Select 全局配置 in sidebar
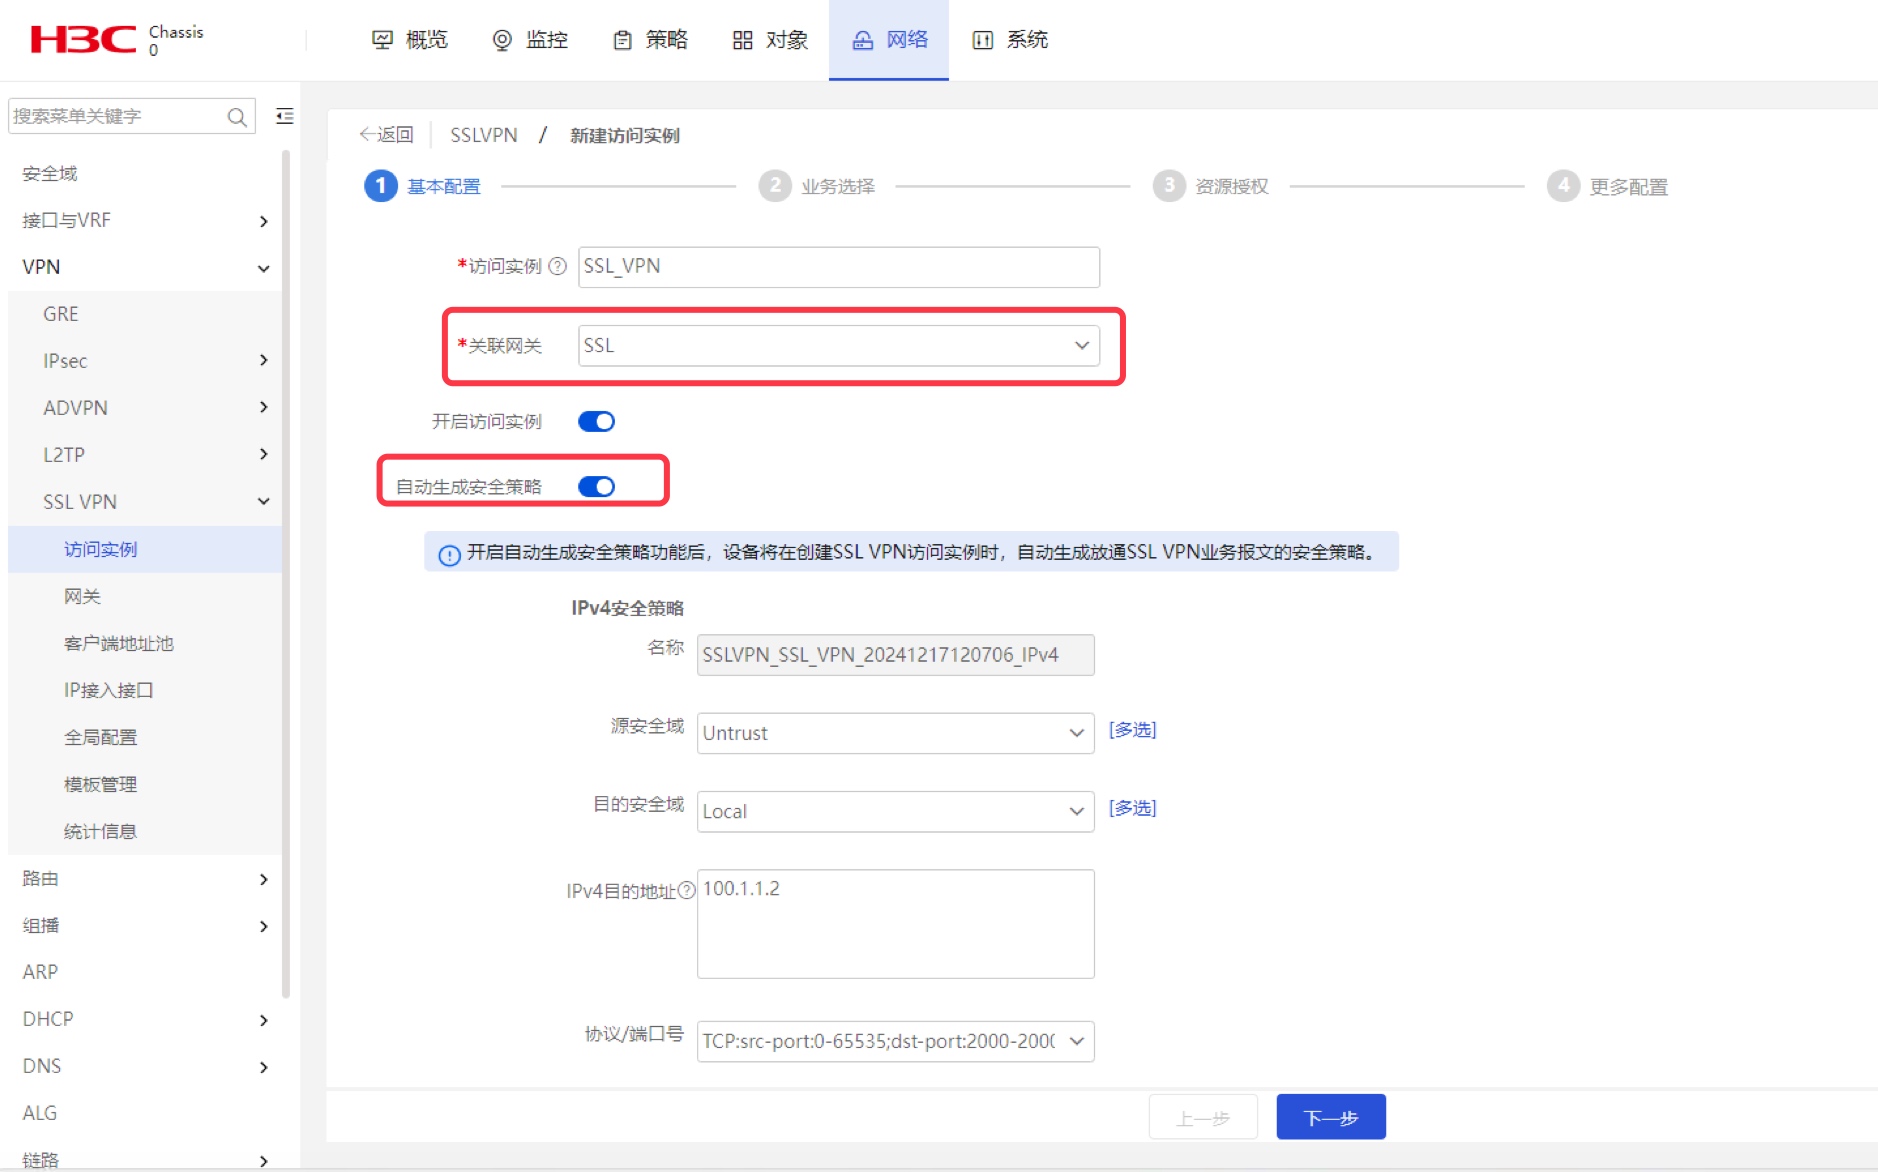This screenshot has width=1878, height=1172. [146, 737]
